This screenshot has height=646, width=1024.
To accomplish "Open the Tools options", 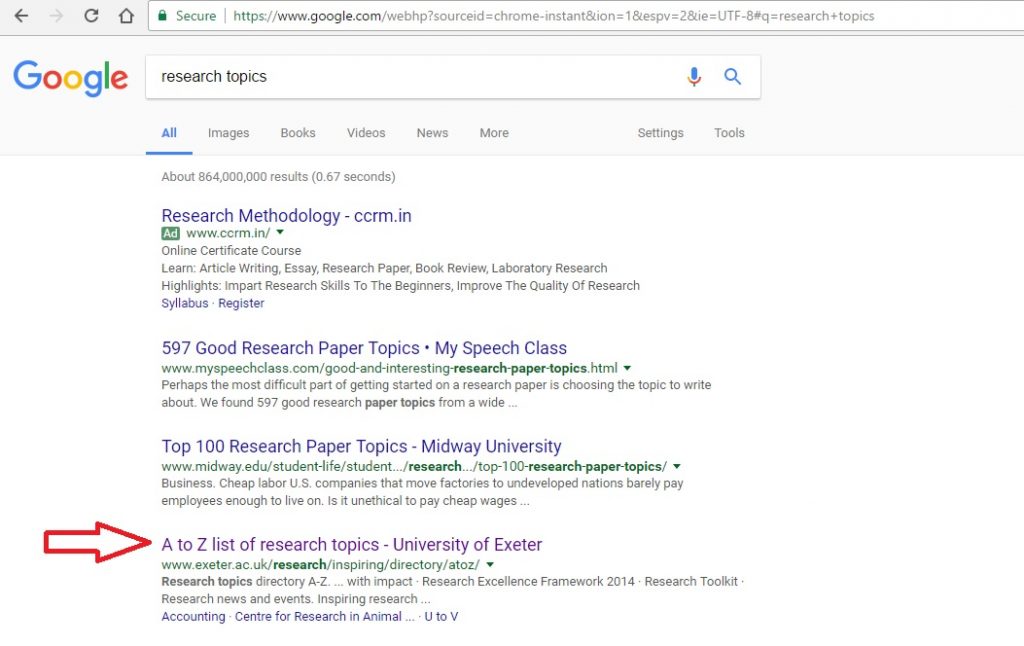I will click(729, 133).
